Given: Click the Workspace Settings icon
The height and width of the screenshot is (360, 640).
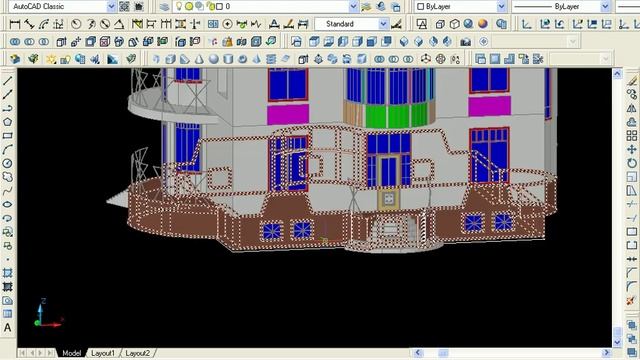Looking at the screenshot, I should (x=124, y=7).
